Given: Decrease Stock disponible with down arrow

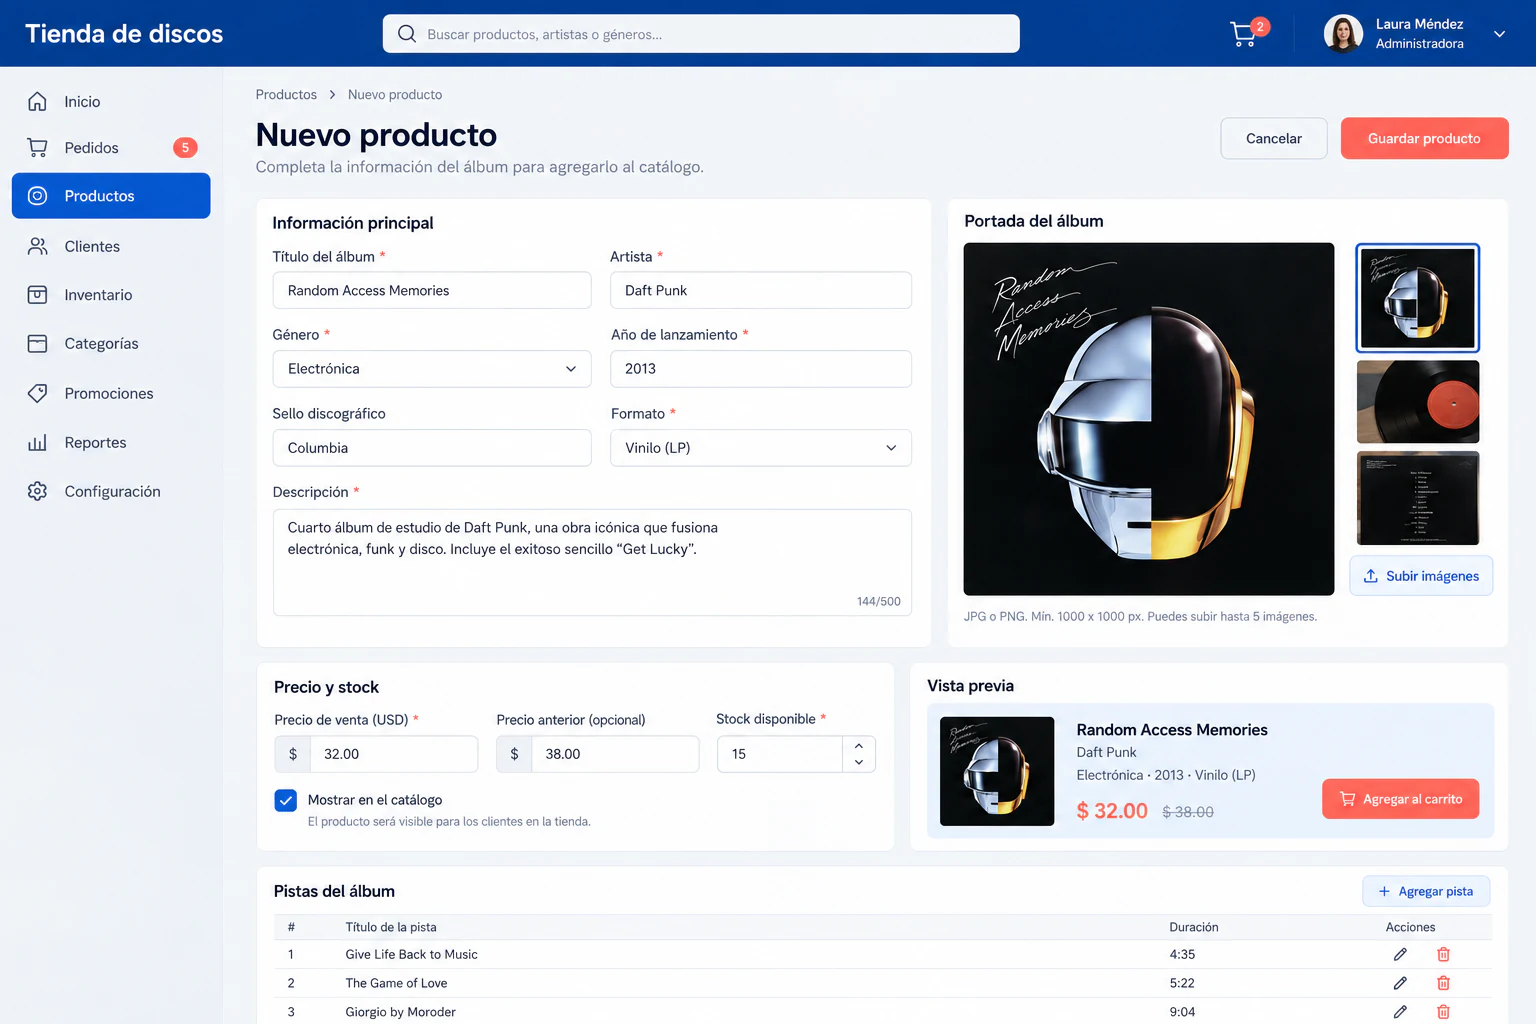Looking at the screenshot, I should coord(859,762).
